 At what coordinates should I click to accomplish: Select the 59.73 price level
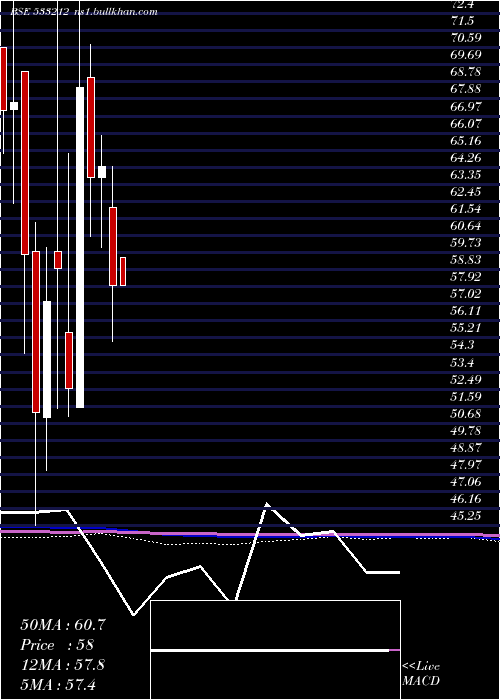[466, 243]
